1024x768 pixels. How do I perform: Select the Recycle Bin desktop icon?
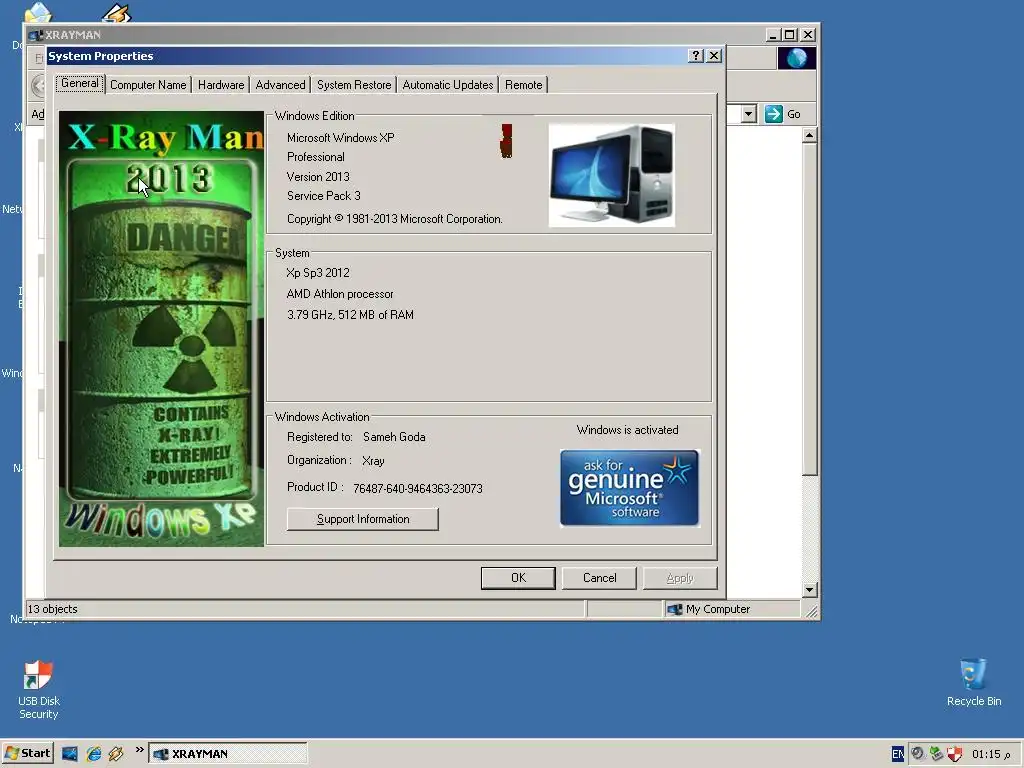973,682
